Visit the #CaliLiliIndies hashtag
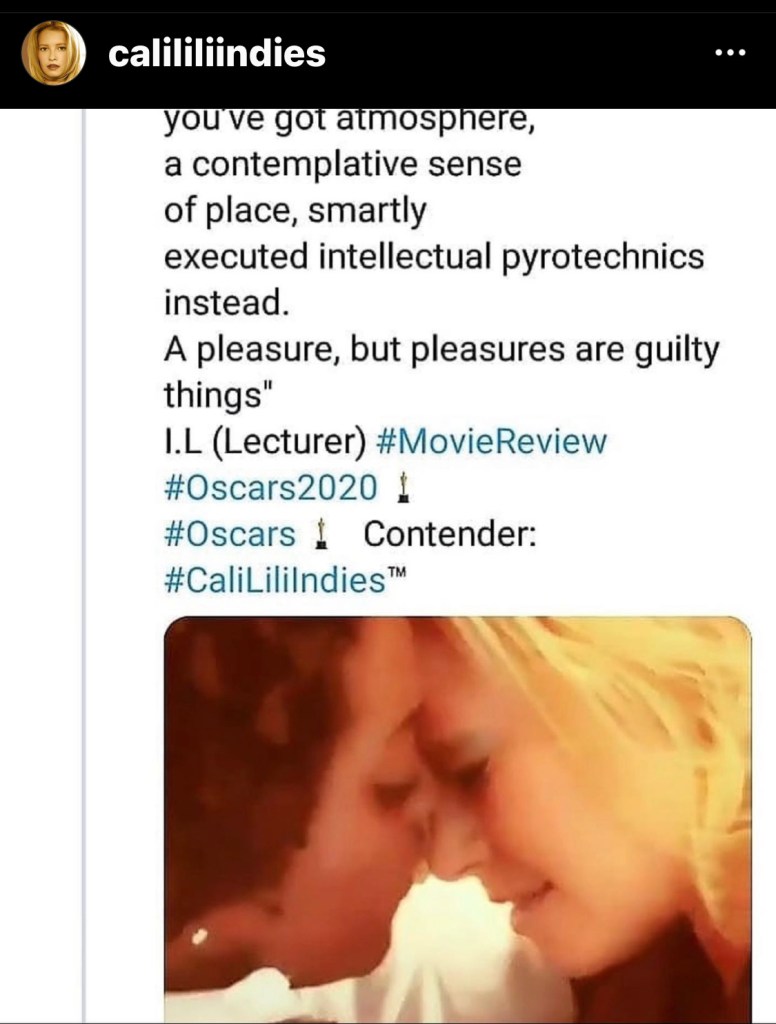The width and height of the screenshot is (776, 1024). (x=271, y=580)
